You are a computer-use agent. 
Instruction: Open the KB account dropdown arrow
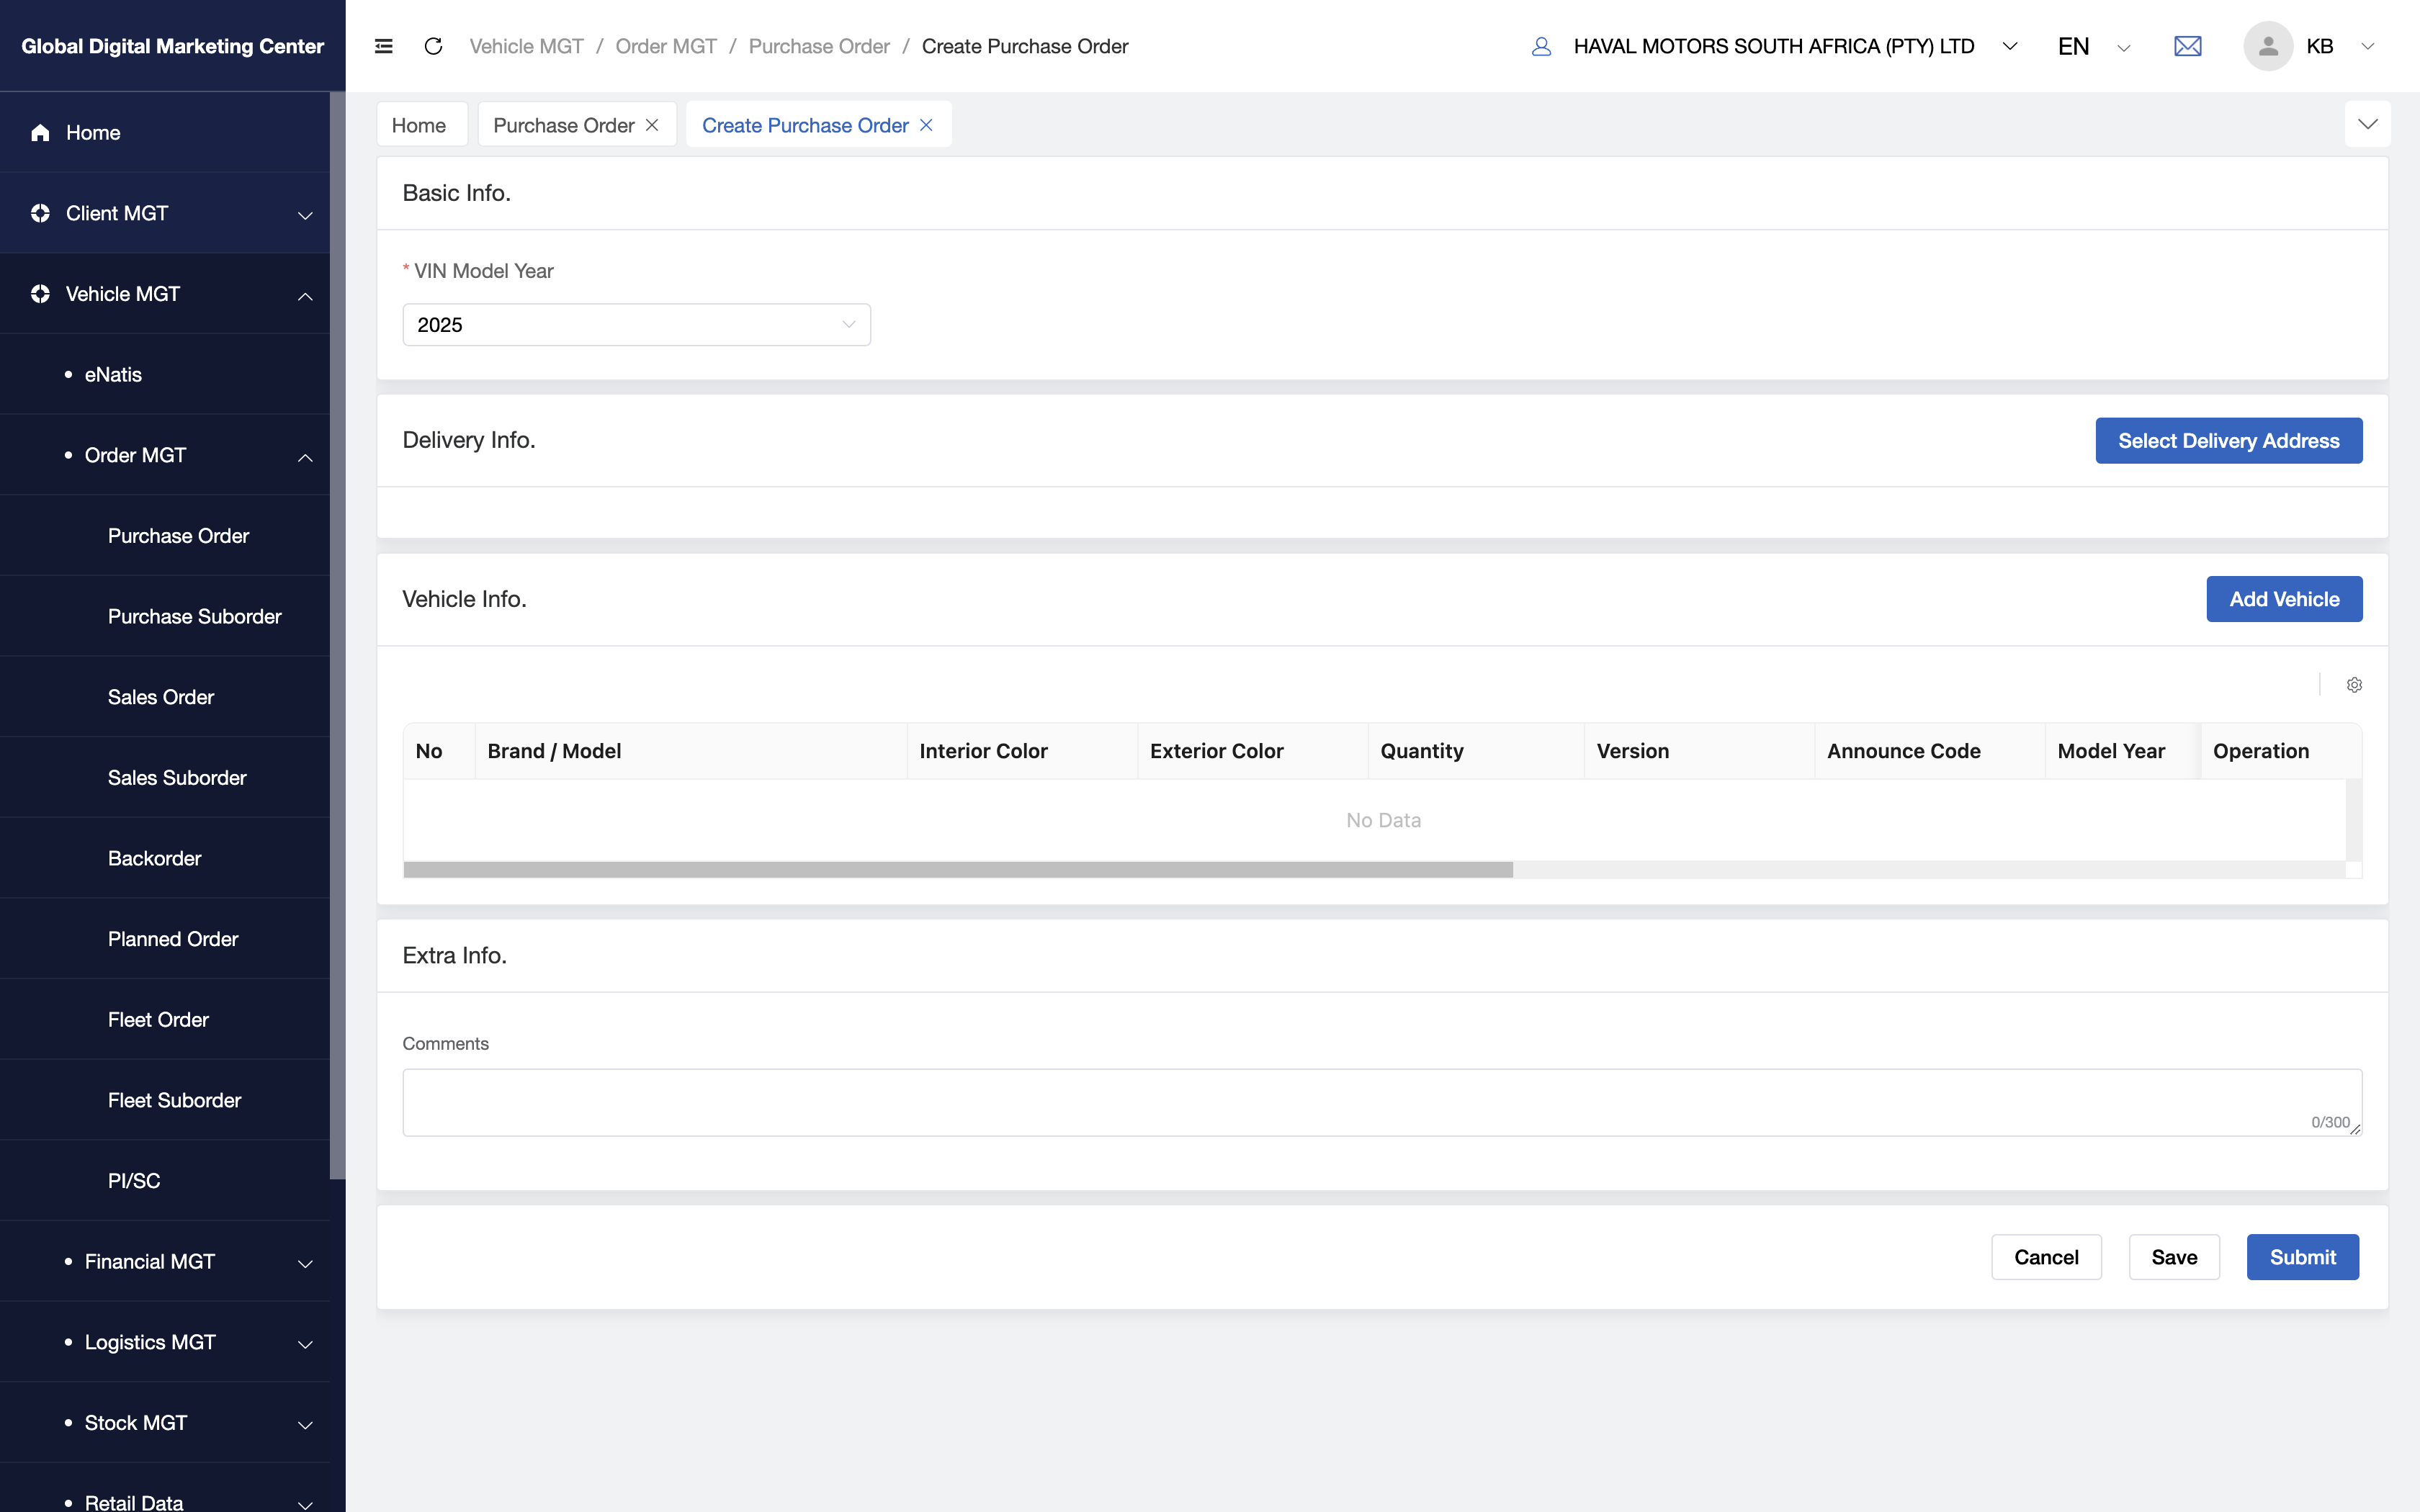click(2367, 46)
